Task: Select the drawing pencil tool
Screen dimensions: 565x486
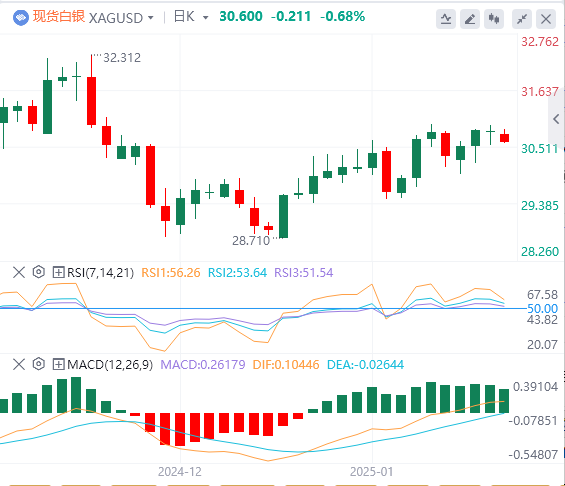Action: coord(470,19)
